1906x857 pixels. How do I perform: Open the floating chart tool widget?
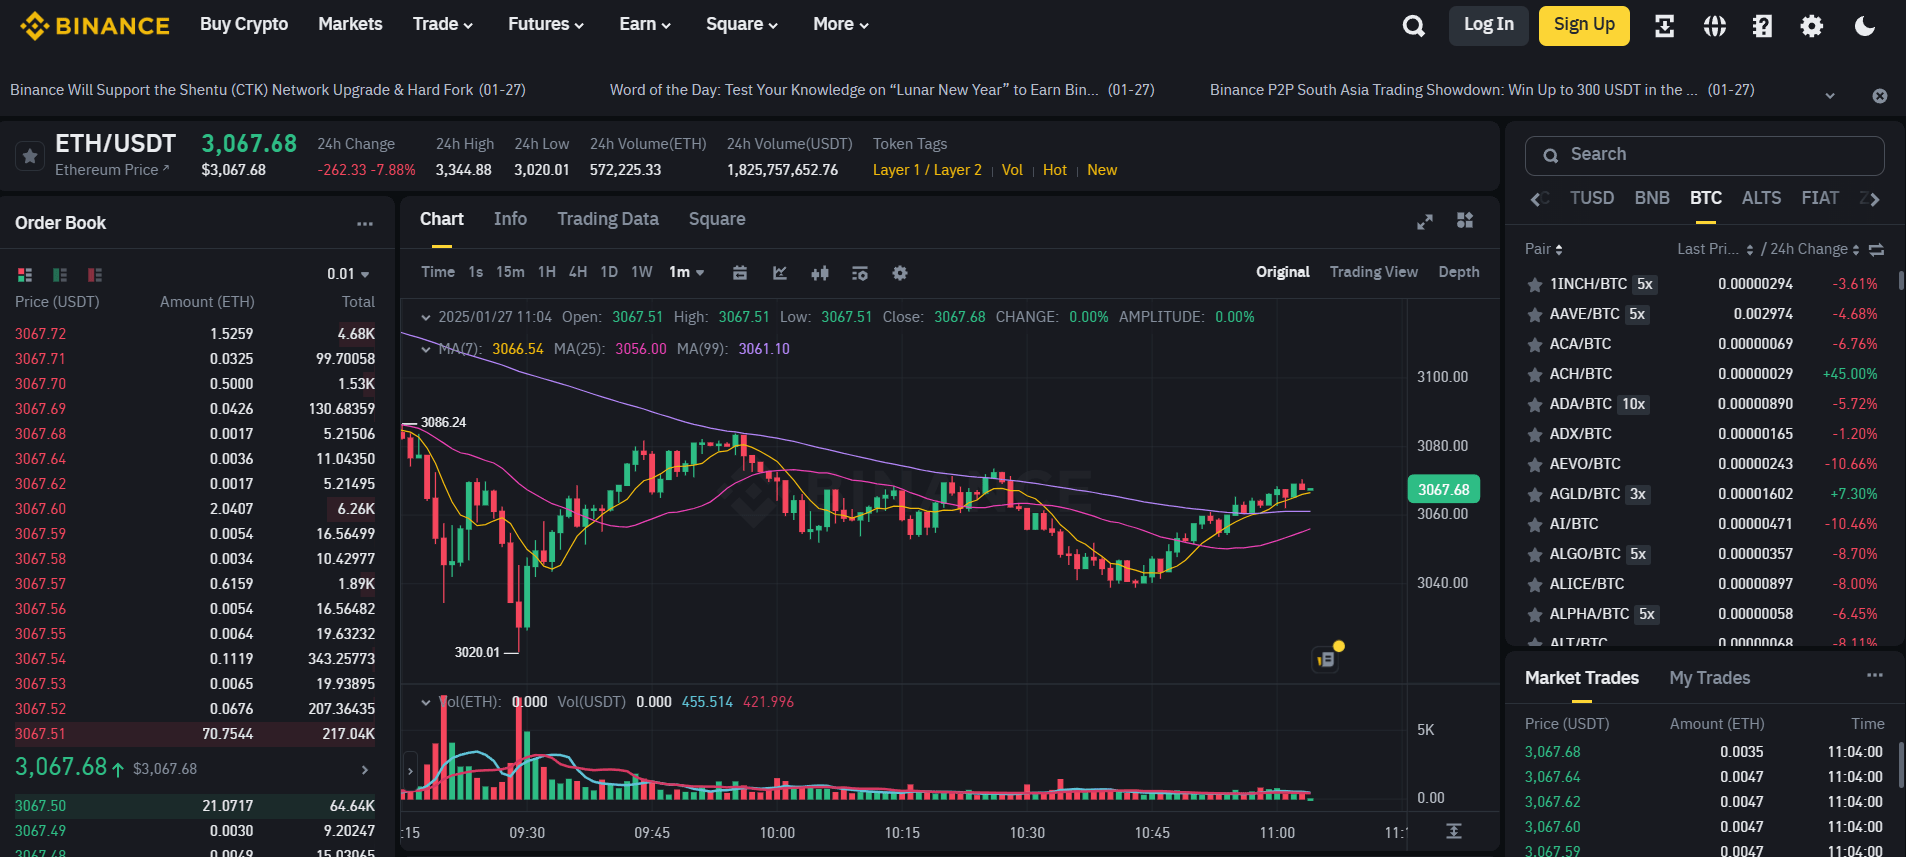pos(1326,659)
